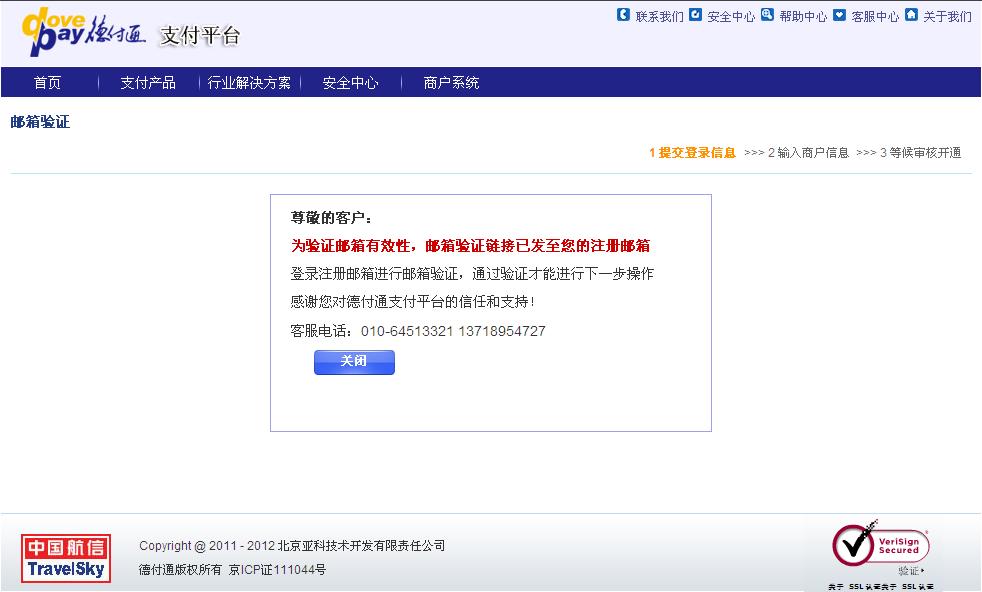Viewport: 982px width, 592px height.
Task: Click the magnifier icon beside 帮助中心
Action: [x=767, y=15]
